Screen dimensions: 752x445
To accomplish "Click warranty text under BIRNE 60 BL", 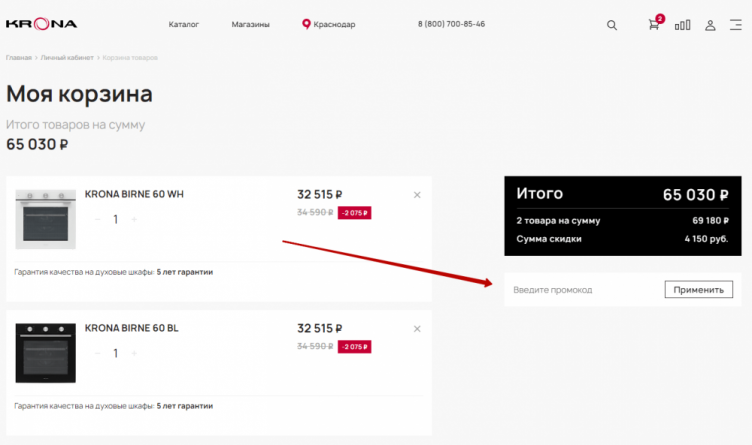I will [x=114, y=406].
